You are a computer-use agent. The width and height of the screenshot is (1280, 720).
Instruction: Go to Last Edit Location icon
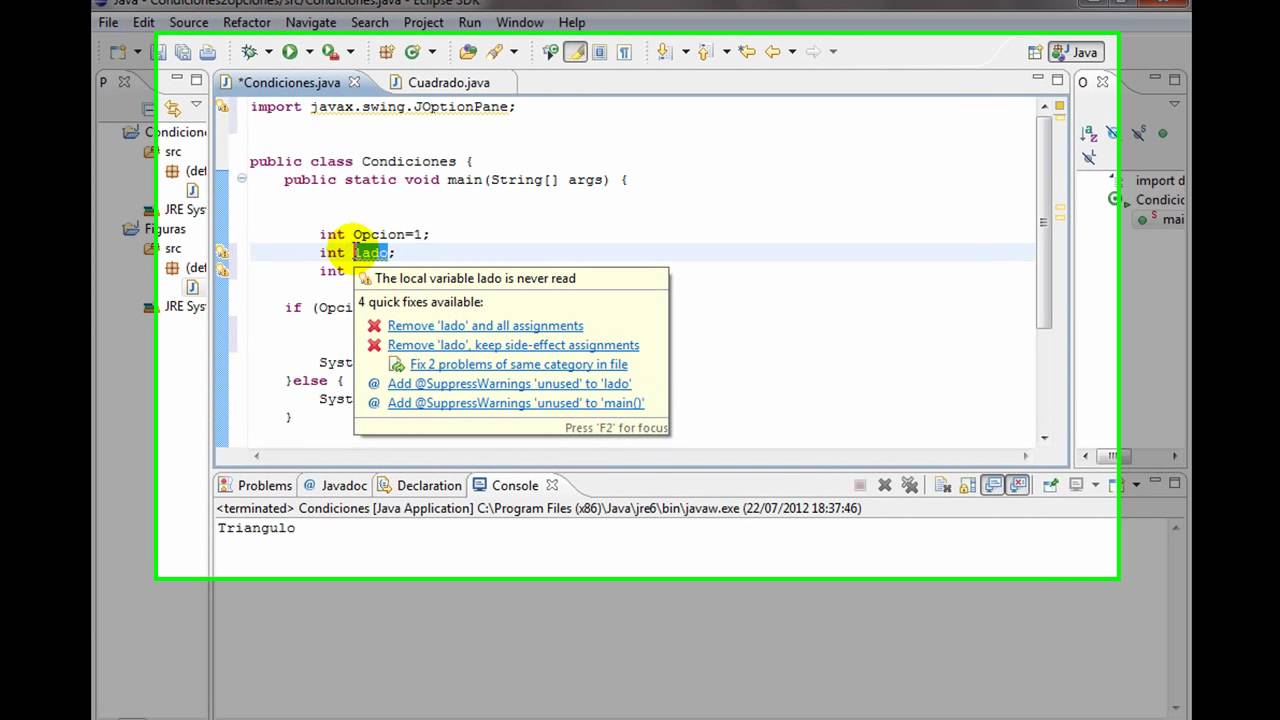pyautogui.click(x=746, y=52)
